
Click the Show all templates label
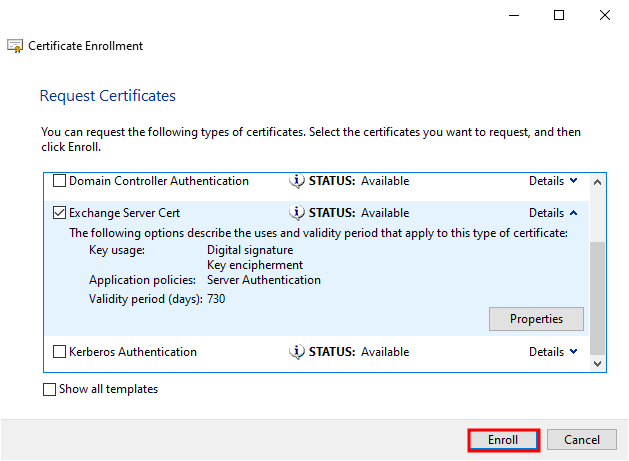[x=108, y=389]
